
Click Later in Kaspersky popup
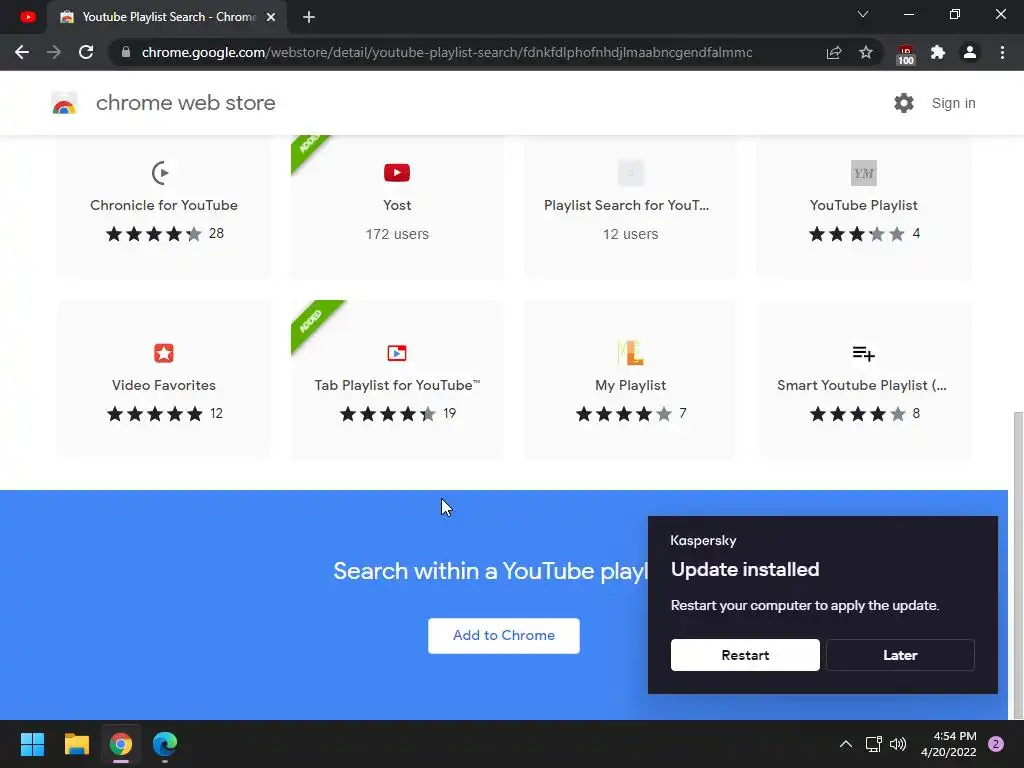900,655
